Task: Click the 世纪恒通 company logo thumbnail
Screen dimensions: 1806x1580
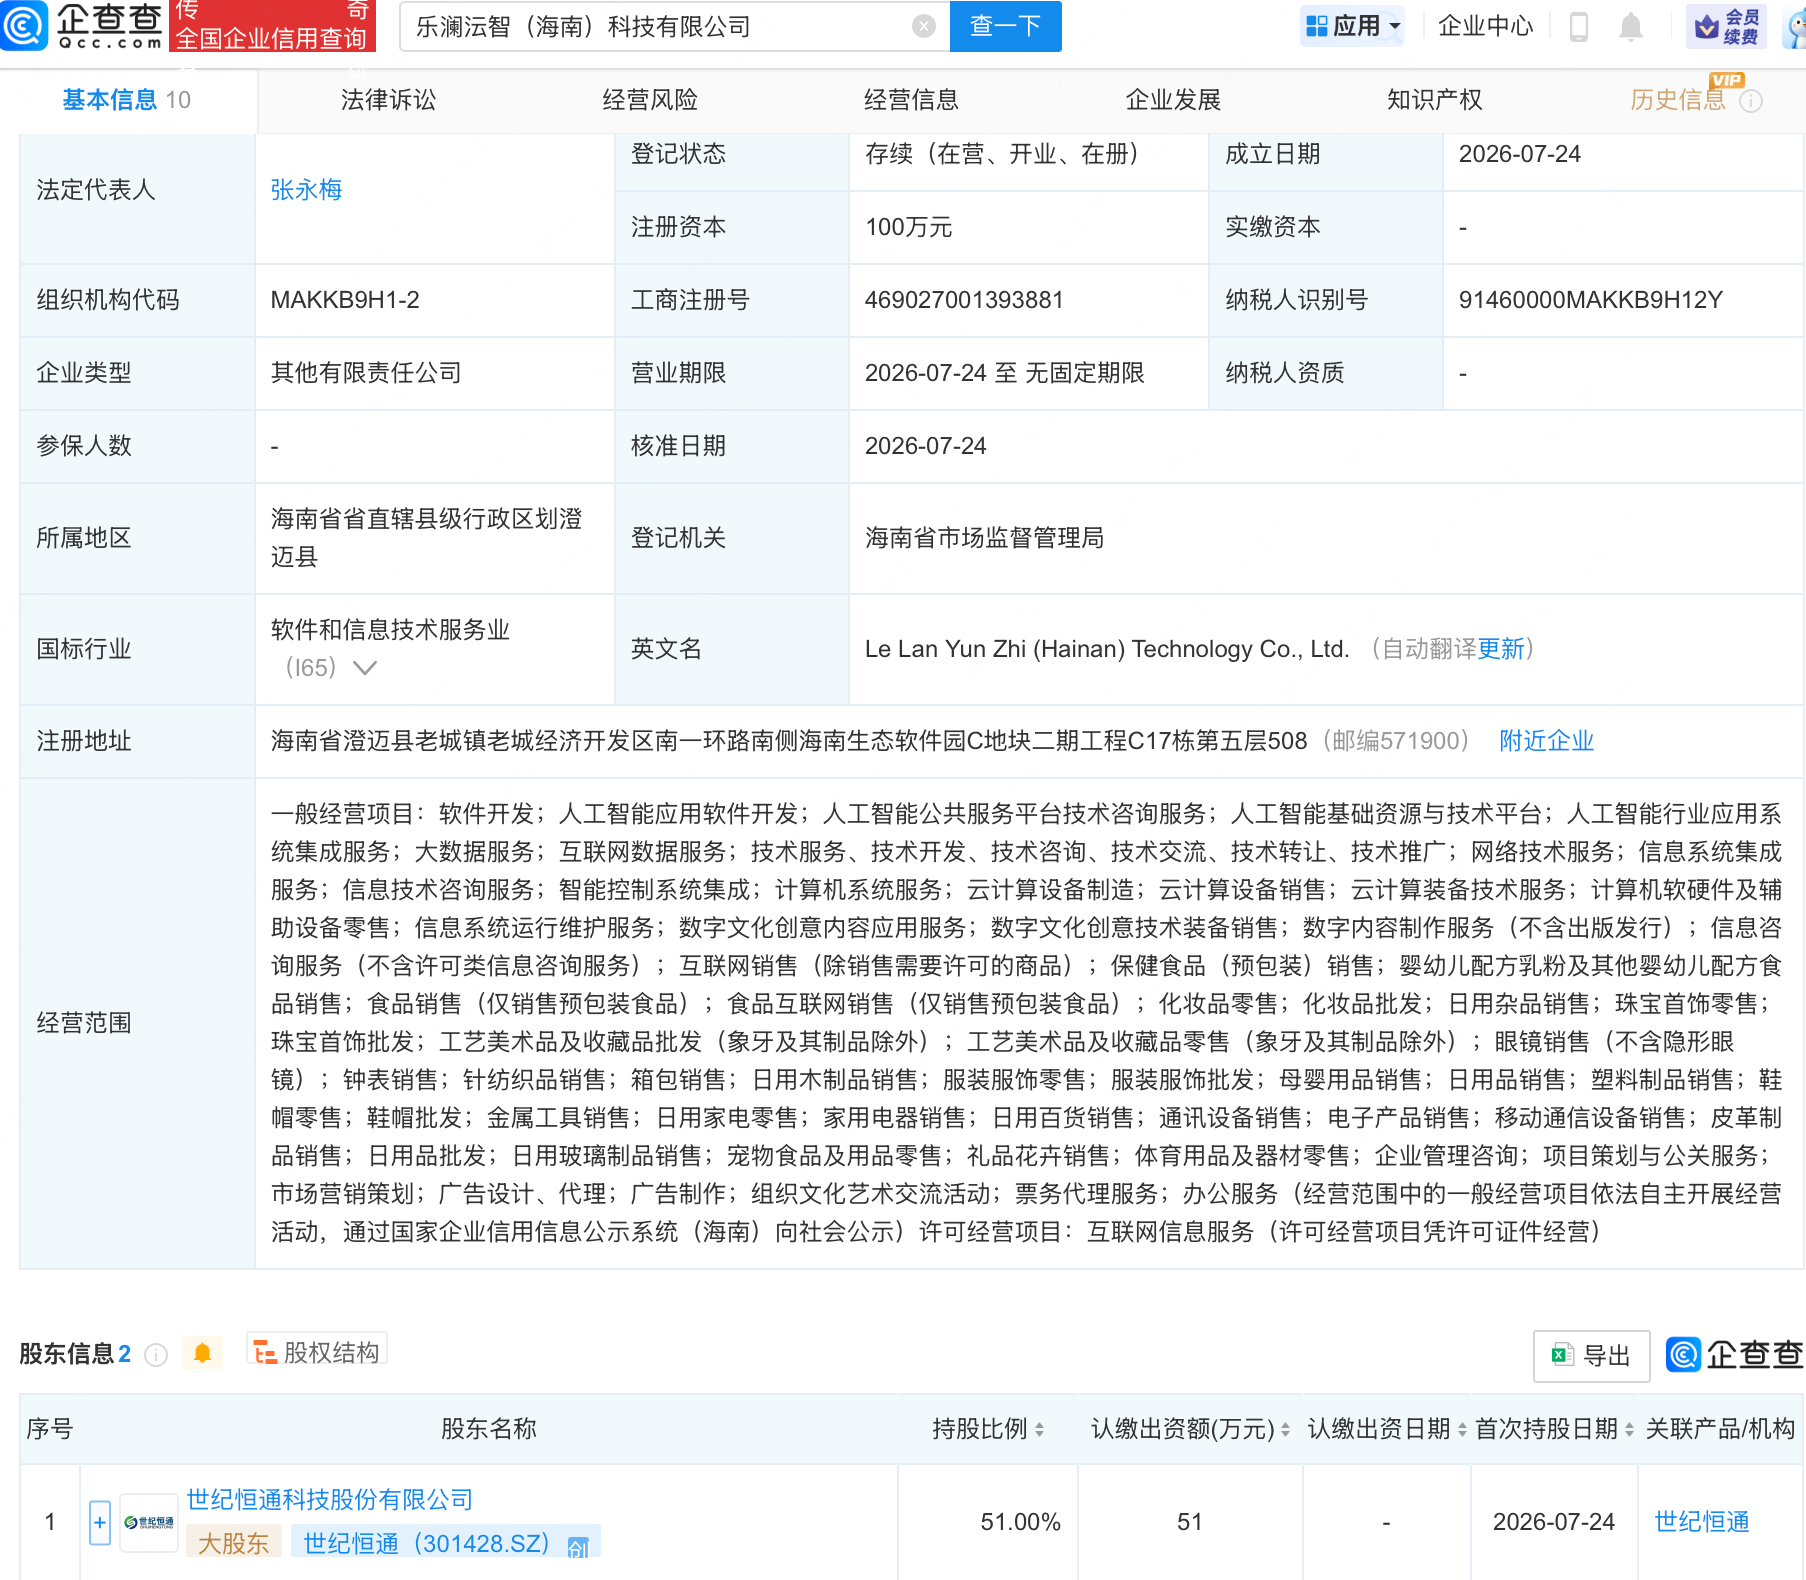Action: point(149,1523)
